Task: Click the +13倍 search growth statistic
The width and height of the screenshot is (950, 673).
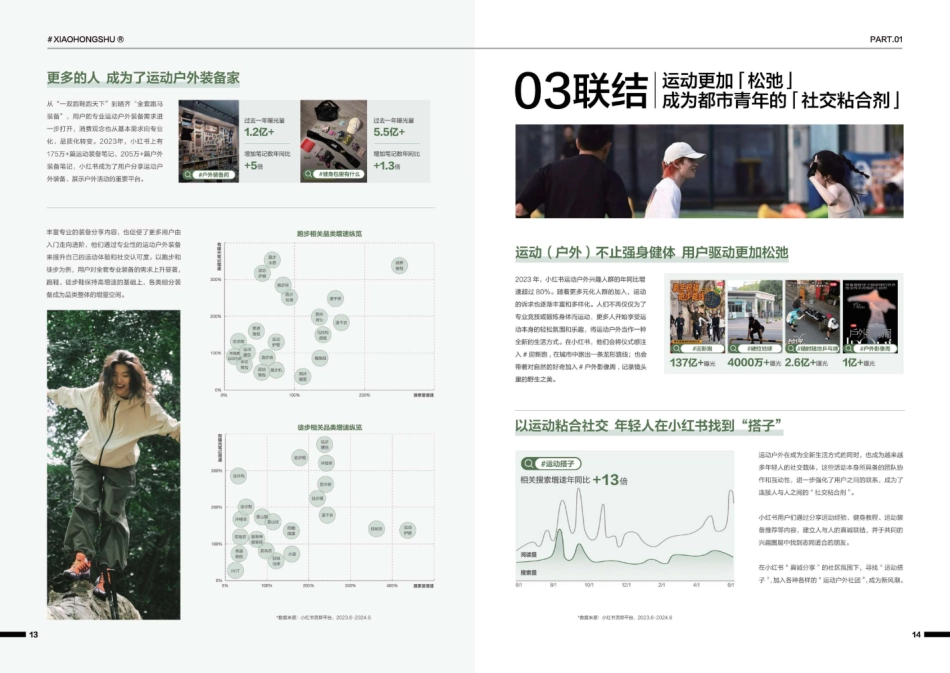Action: [x=608, y=480]
